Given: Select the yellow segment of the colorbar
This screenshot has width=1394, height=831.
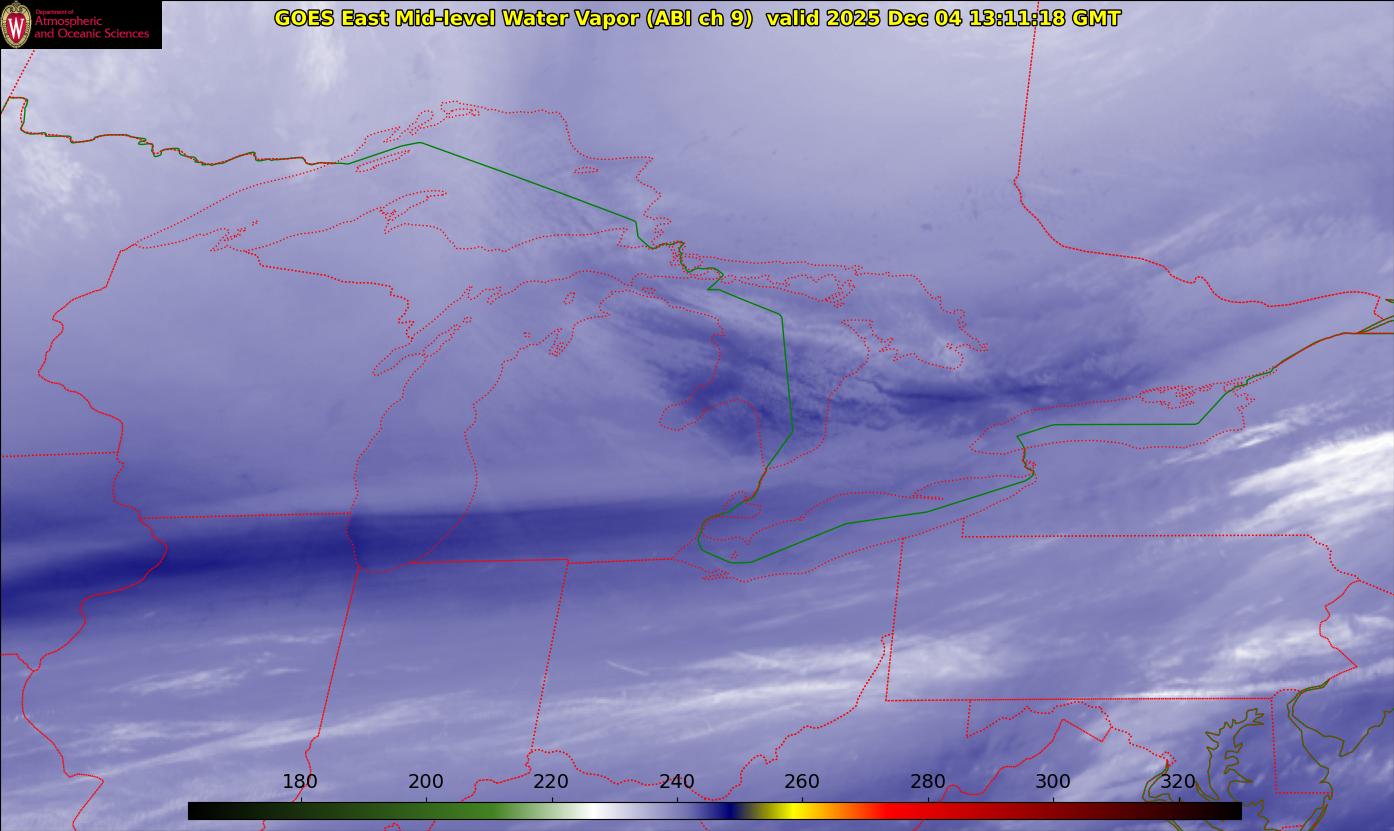Looking at the screenshot, I should [792, 811].
